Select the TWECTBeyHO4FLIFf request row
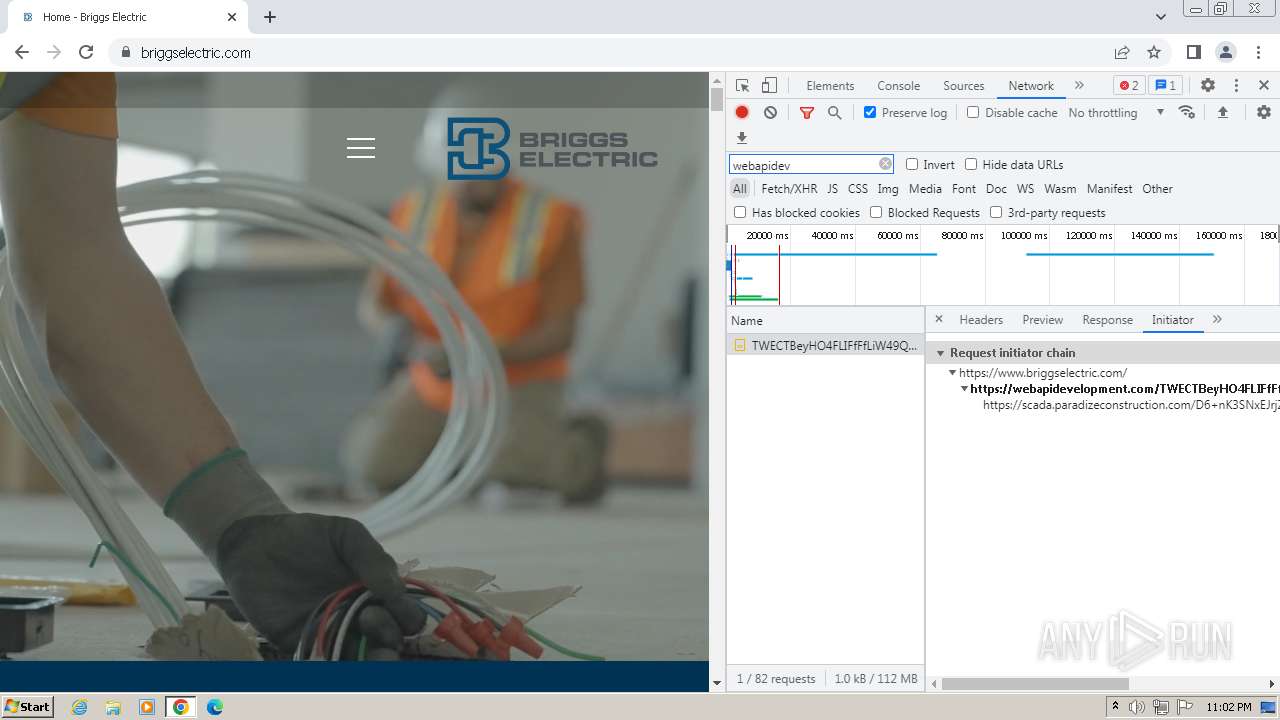1280x720 pixels. coord(825,345)
